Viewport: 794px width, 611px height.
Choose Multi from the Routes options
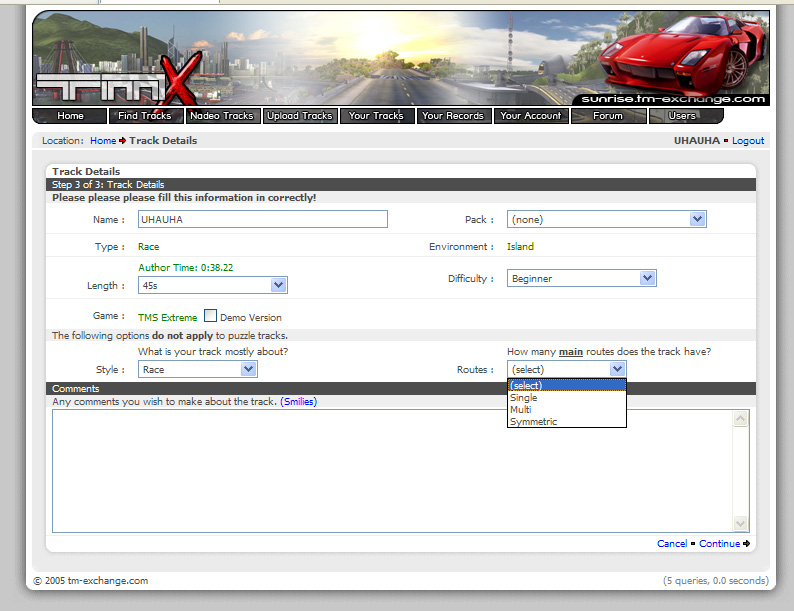[x=521, y=410]
